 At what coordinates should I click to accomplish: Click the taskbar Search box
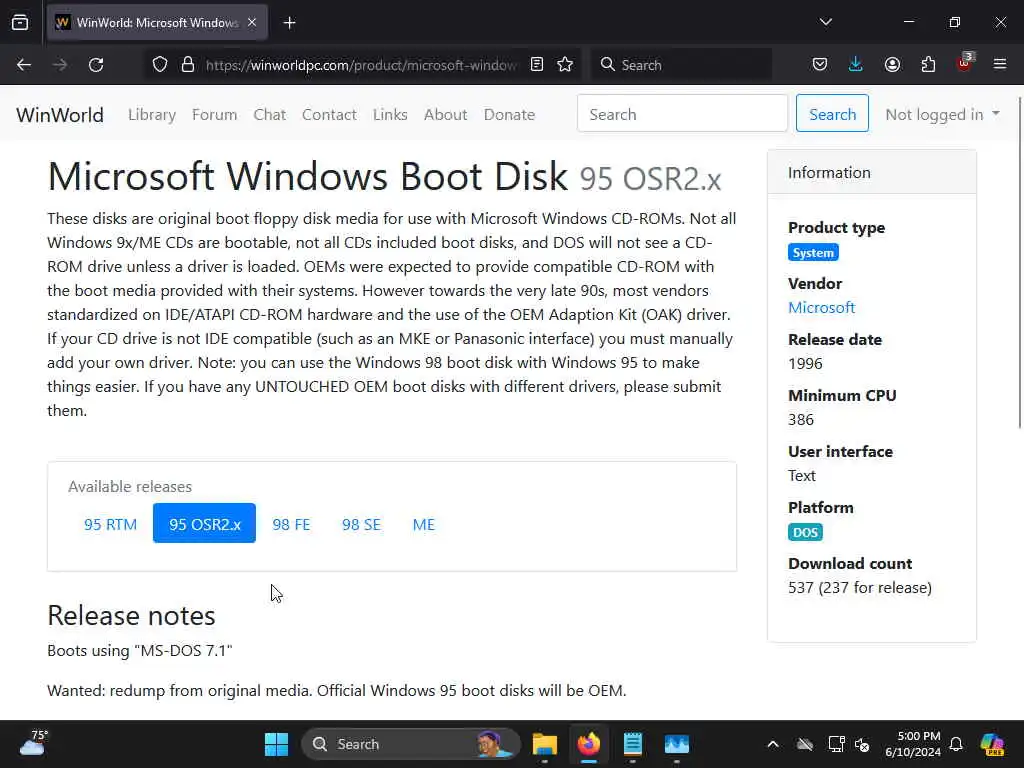(x=411, y=744)
